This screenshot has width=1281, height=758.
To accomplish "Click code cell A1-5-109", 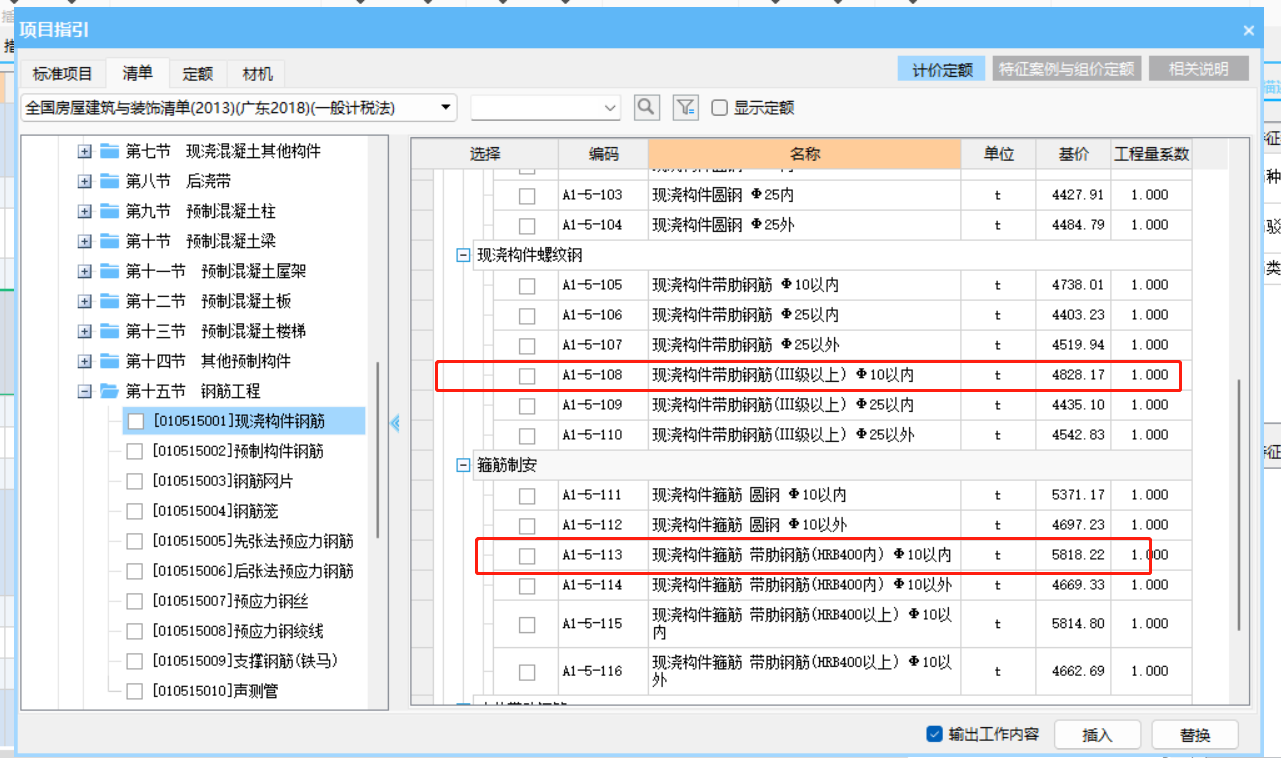I will coord(603,405).
